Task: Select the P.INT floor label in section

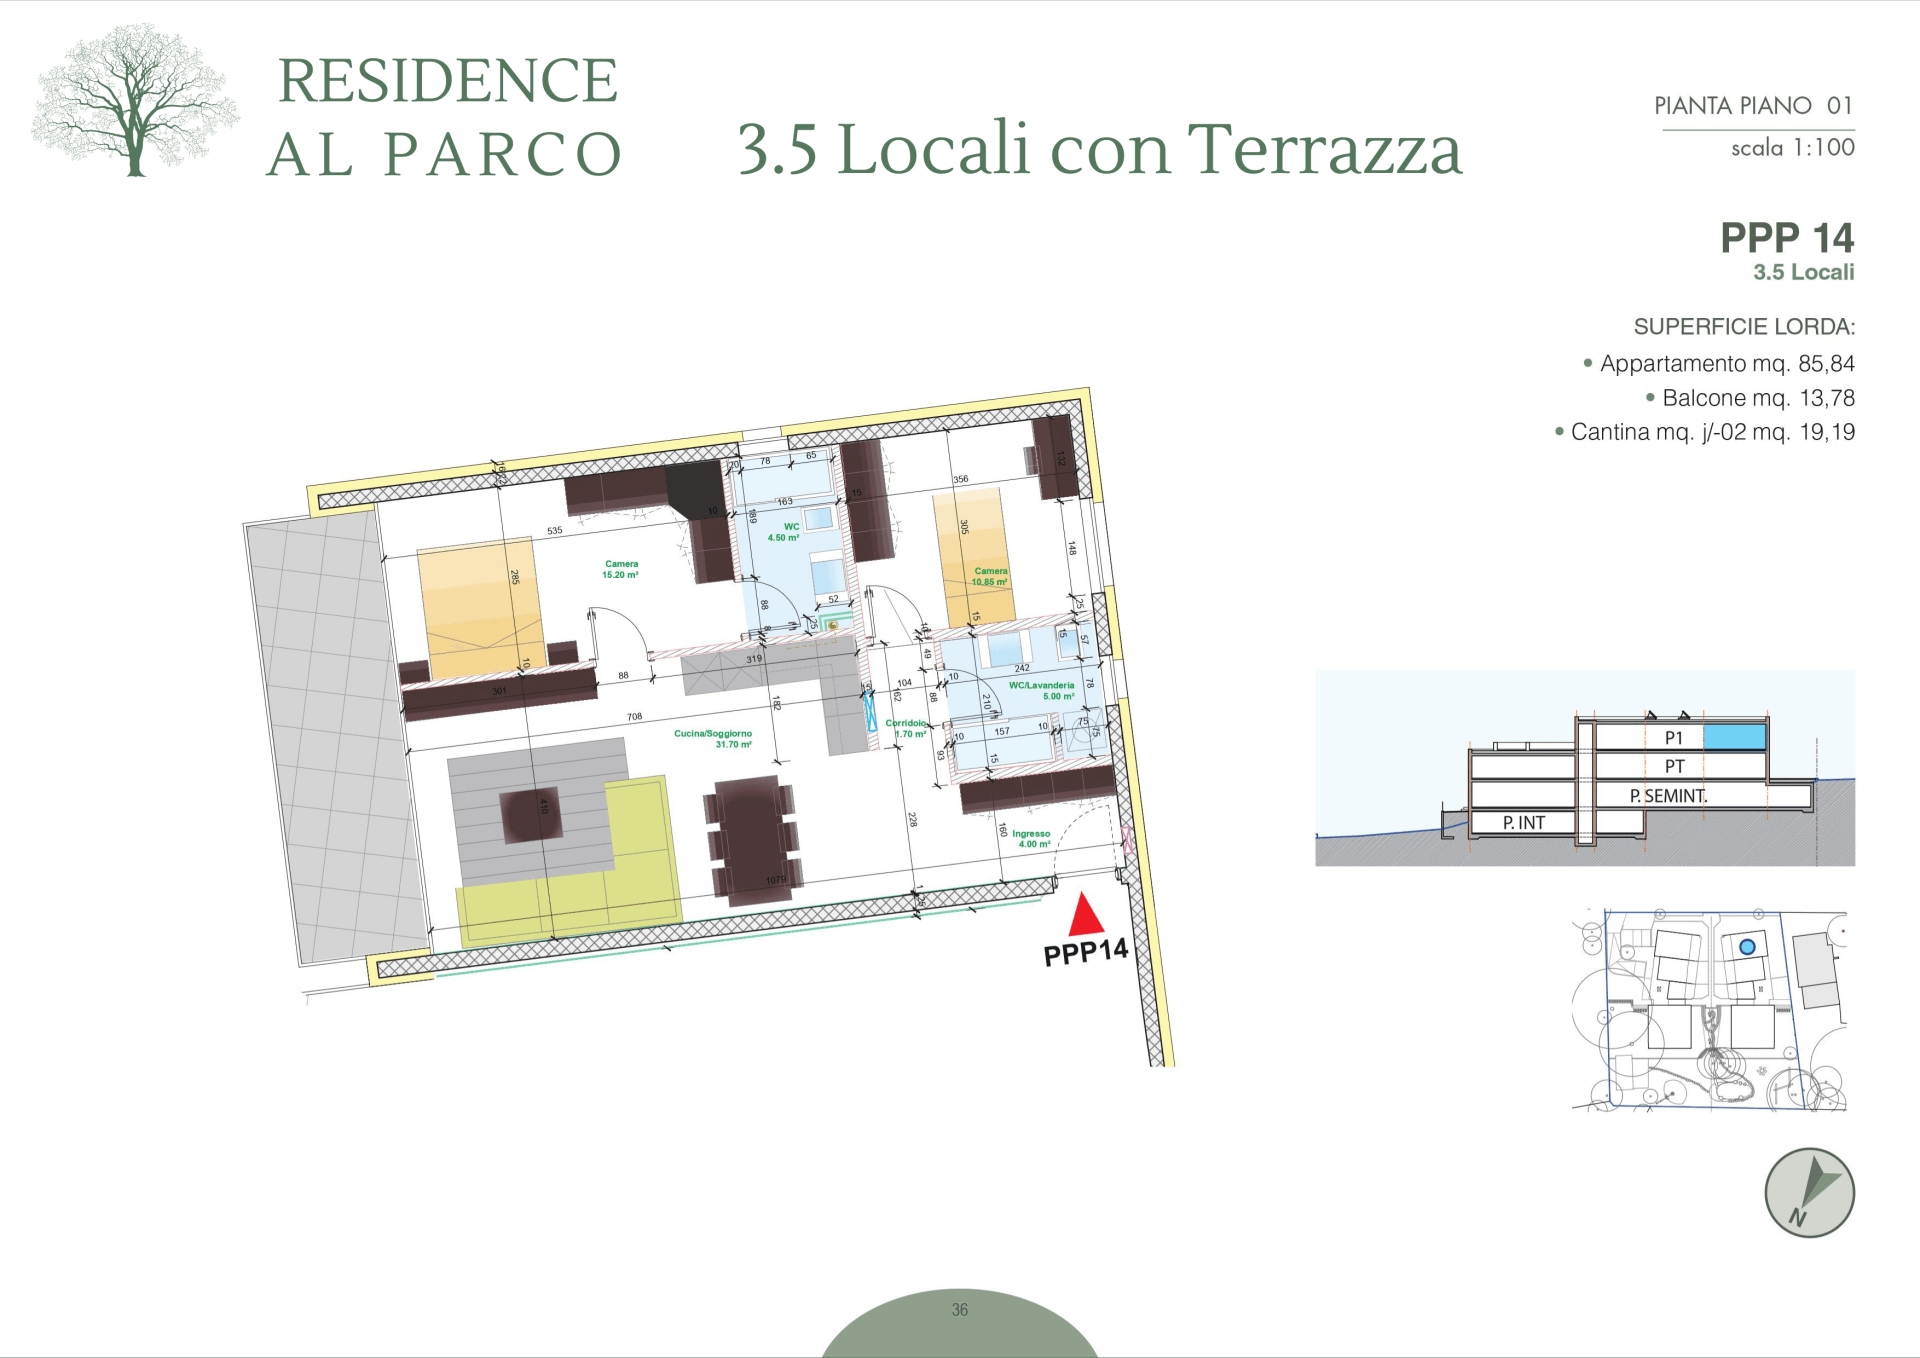Action: point(1523,823)
